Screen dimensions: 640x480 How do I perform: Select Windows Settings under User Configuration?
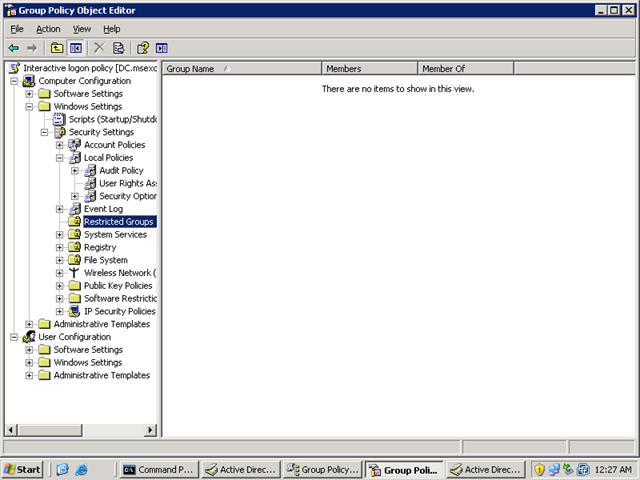(88, 362)
